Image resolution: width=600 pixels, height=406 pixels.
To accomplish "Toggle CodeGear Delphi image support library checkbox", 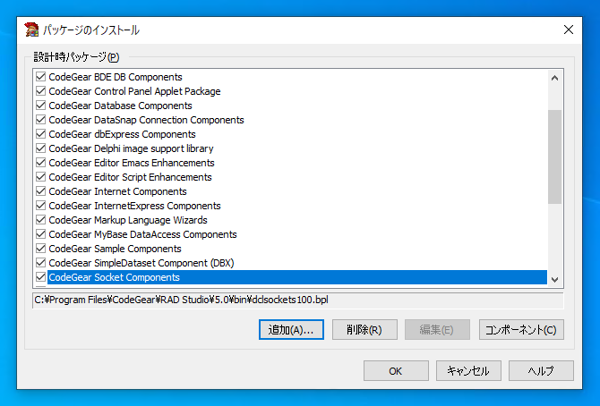I will (41, 148).
